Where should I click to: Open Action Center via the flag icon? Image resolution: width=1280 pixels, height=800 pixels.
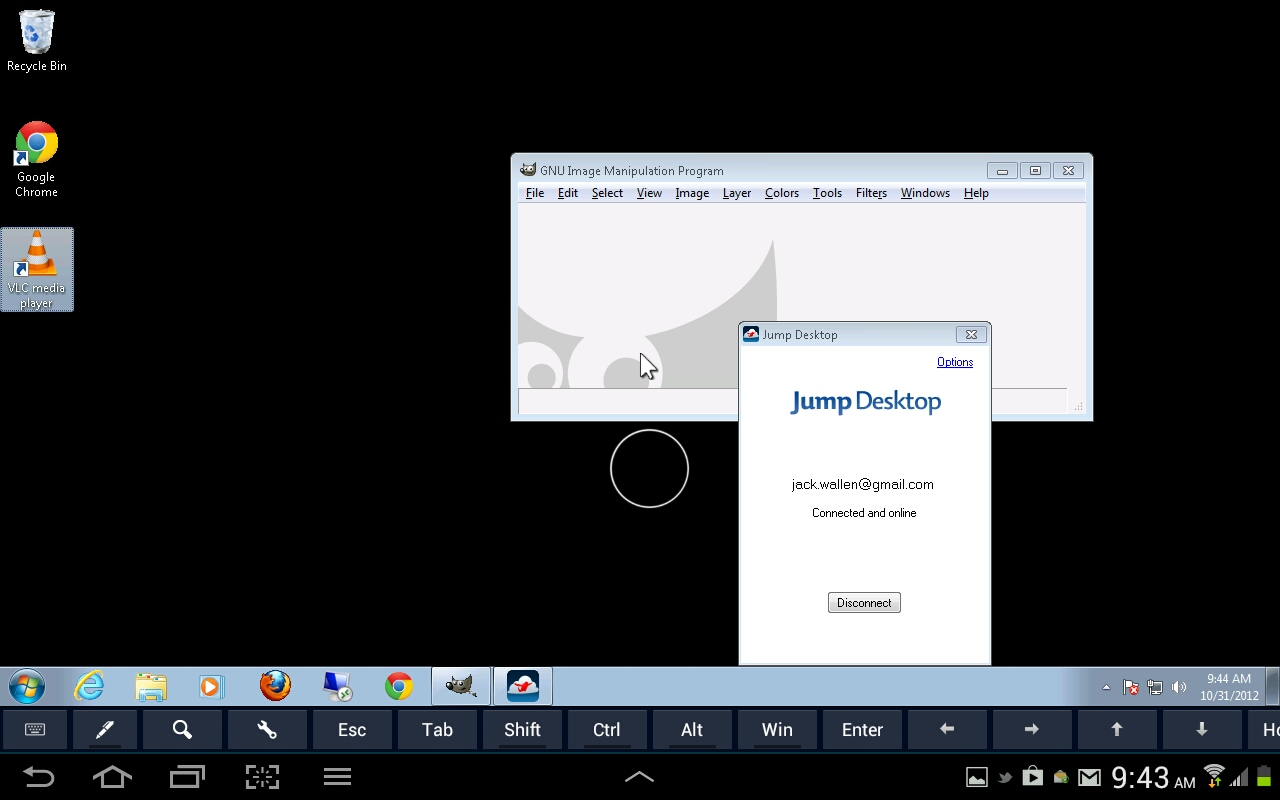[1130, 687]
